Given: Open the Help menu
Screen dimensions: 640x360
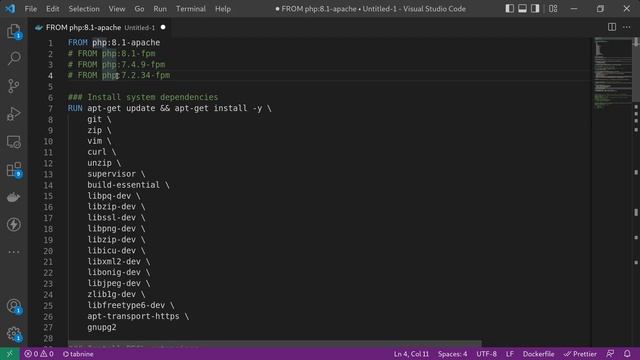Looking at the screenshot, I should click(x=223, y=9).
